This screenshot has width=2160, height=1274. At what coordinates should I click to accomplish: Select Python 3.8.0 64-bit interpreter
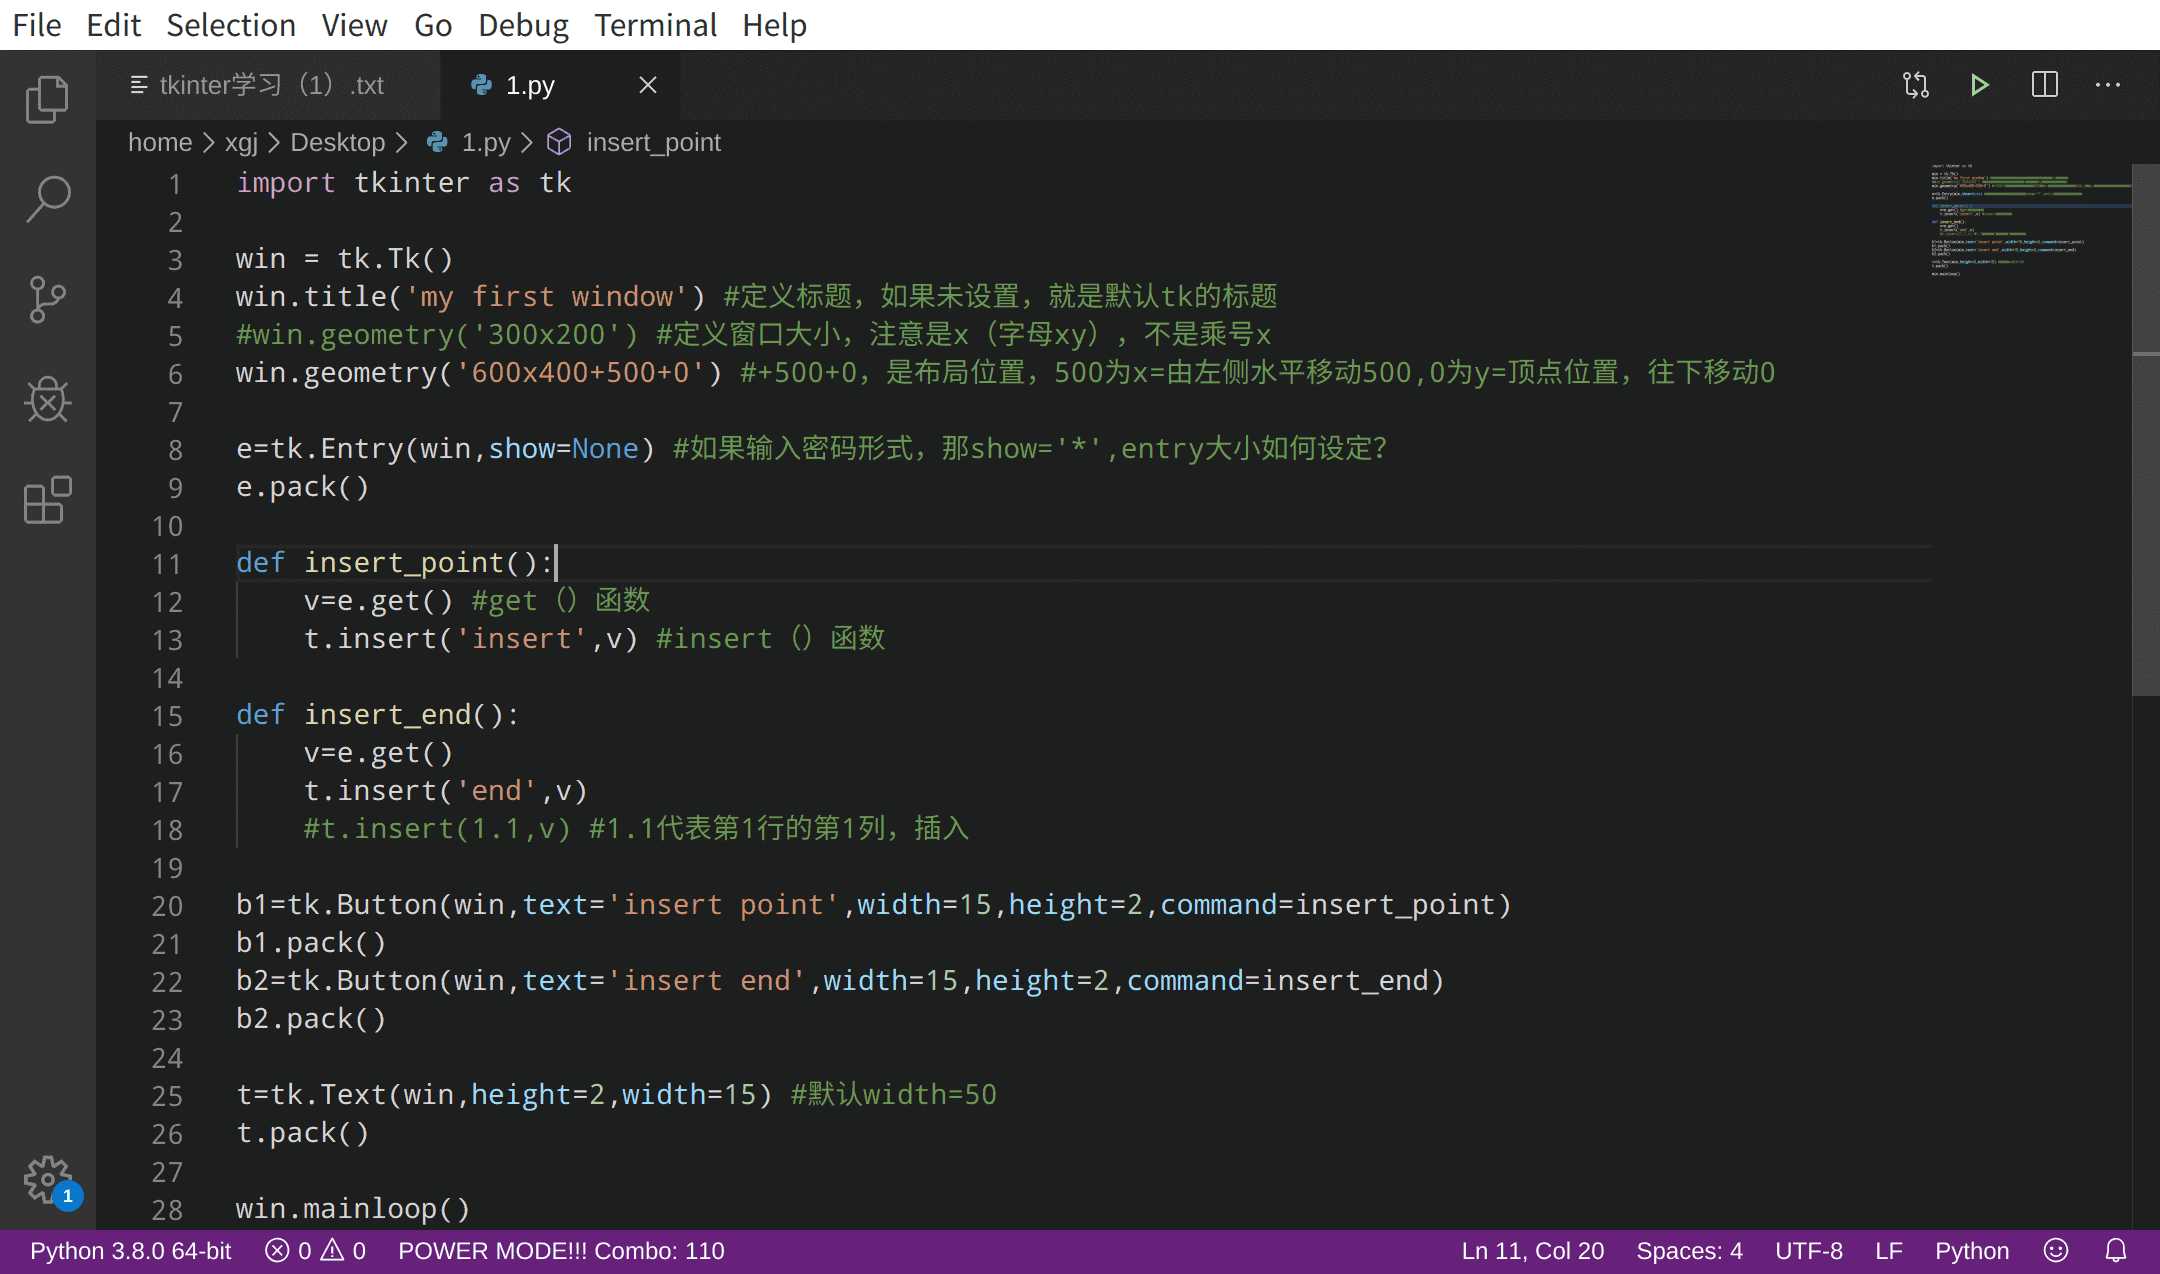pos(130,1251)
